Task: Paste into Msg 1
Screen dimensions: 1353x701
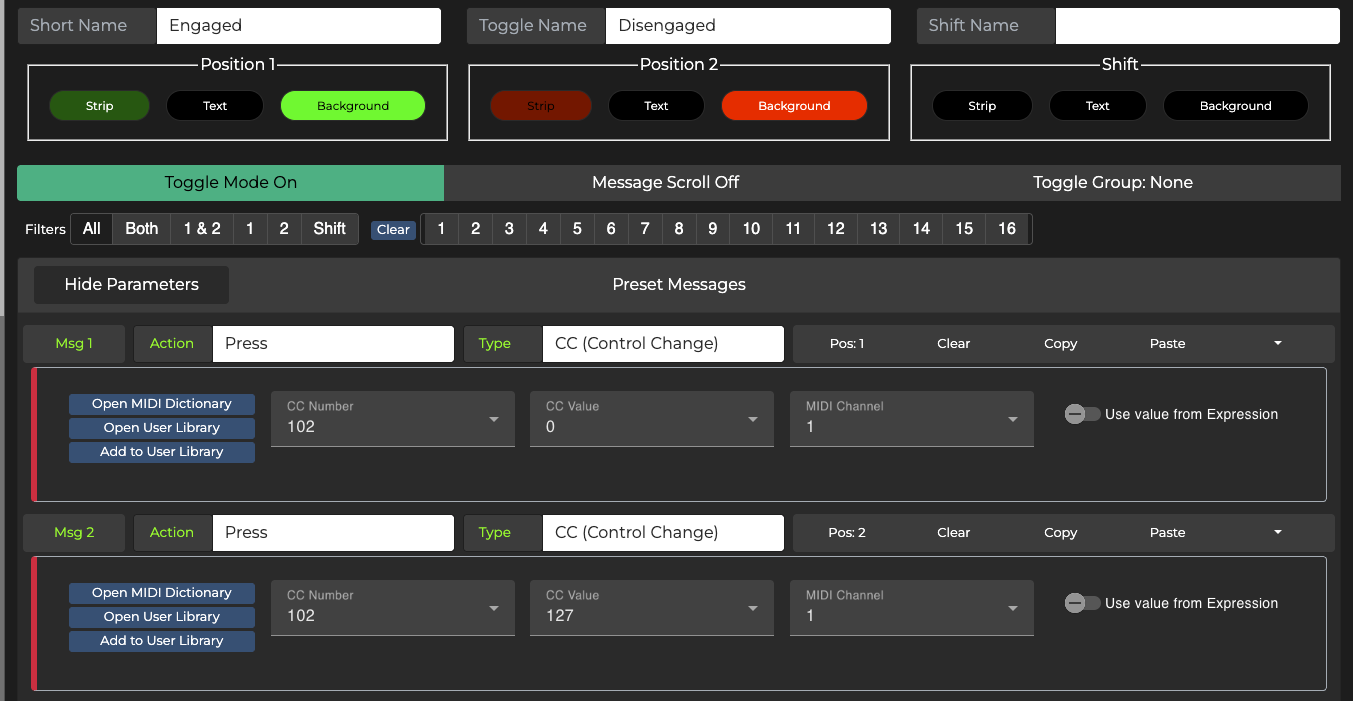Action: [1168, 344]
